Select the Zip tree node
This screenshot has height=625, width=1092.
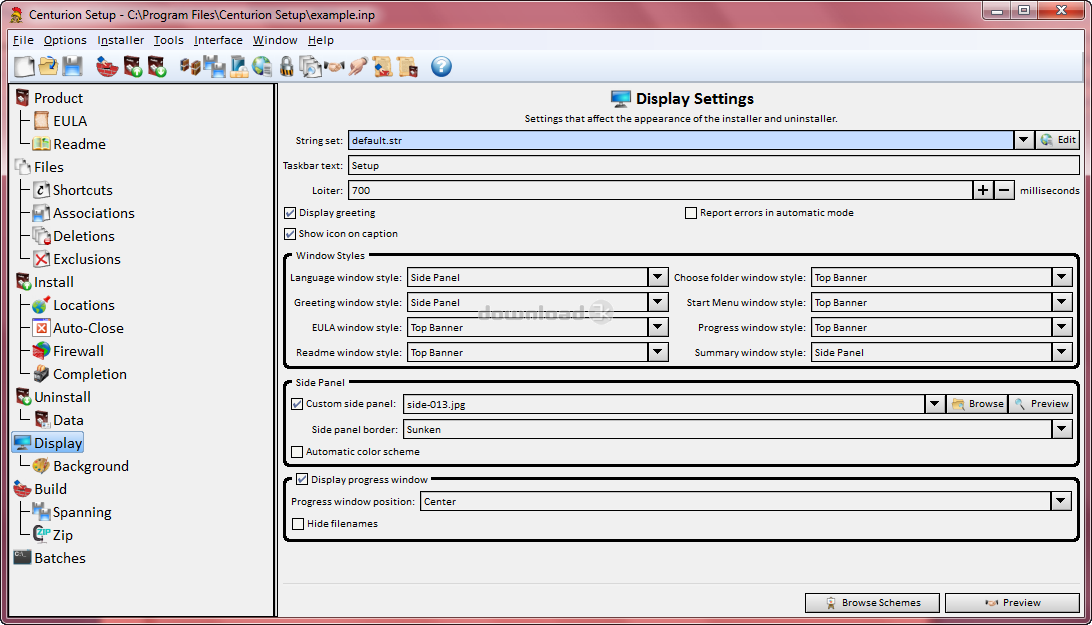pyautogui.click(x=63, y=535)
